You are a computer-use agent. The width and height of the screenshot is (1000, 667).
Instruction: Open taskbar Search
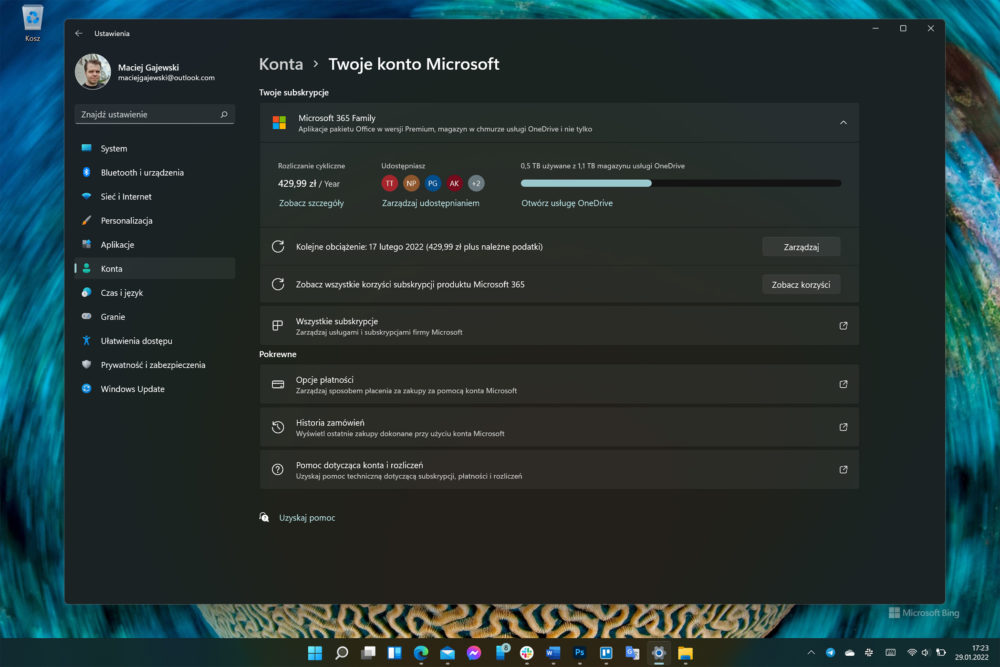point(342,653)
